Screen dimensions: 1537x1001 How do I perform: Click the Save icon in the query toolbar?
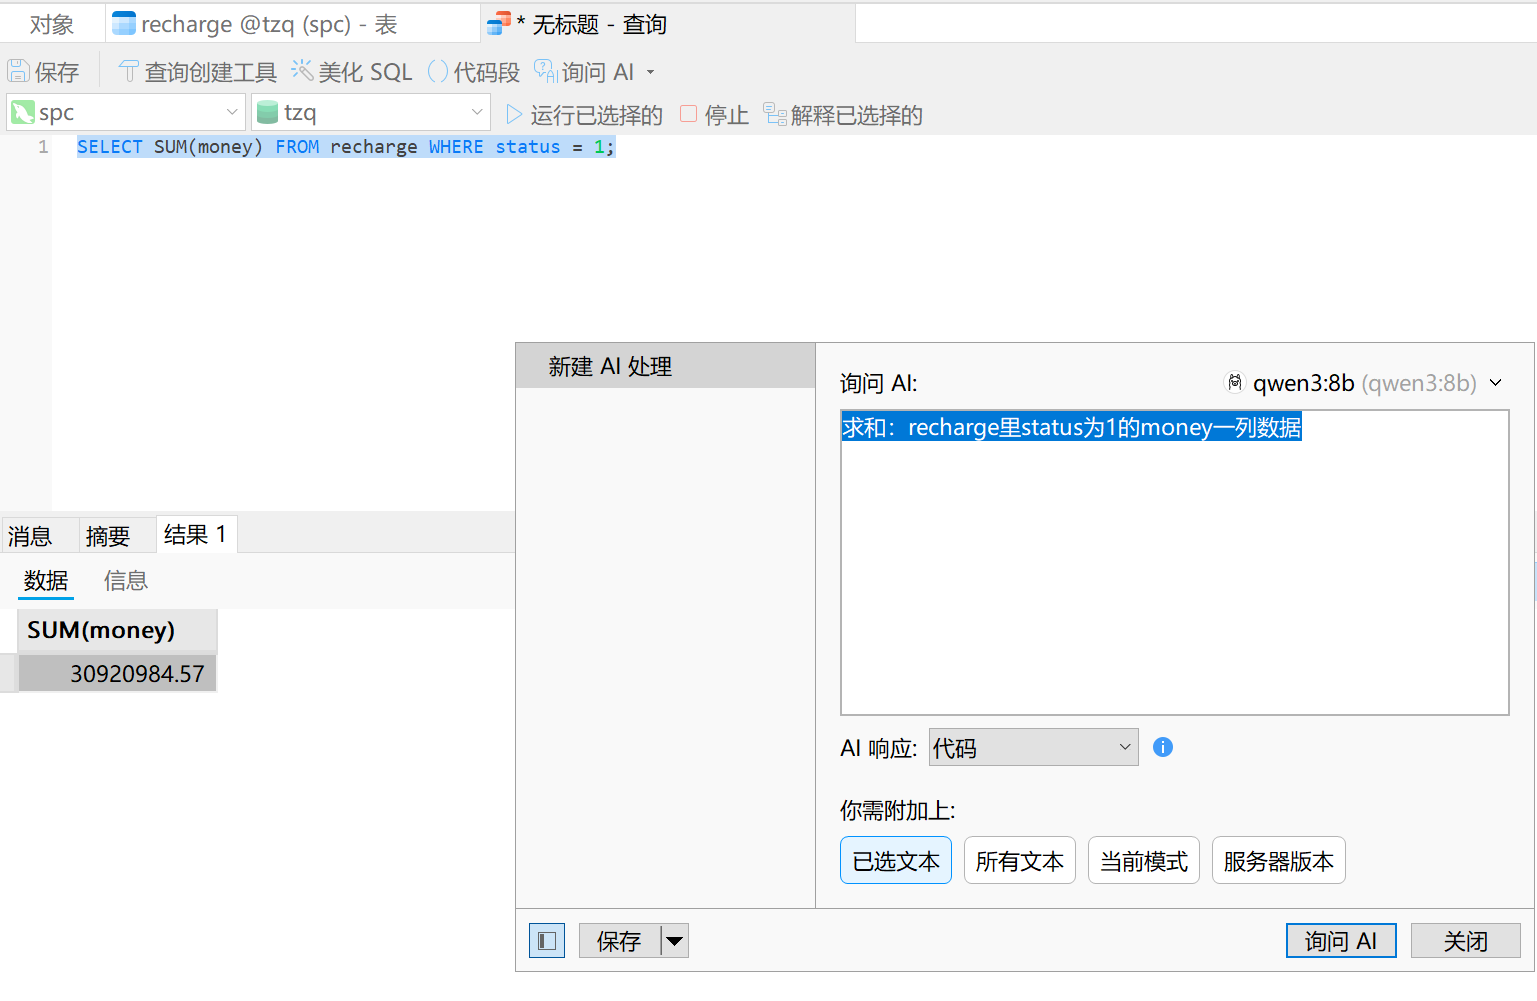[x=19, y=72]
